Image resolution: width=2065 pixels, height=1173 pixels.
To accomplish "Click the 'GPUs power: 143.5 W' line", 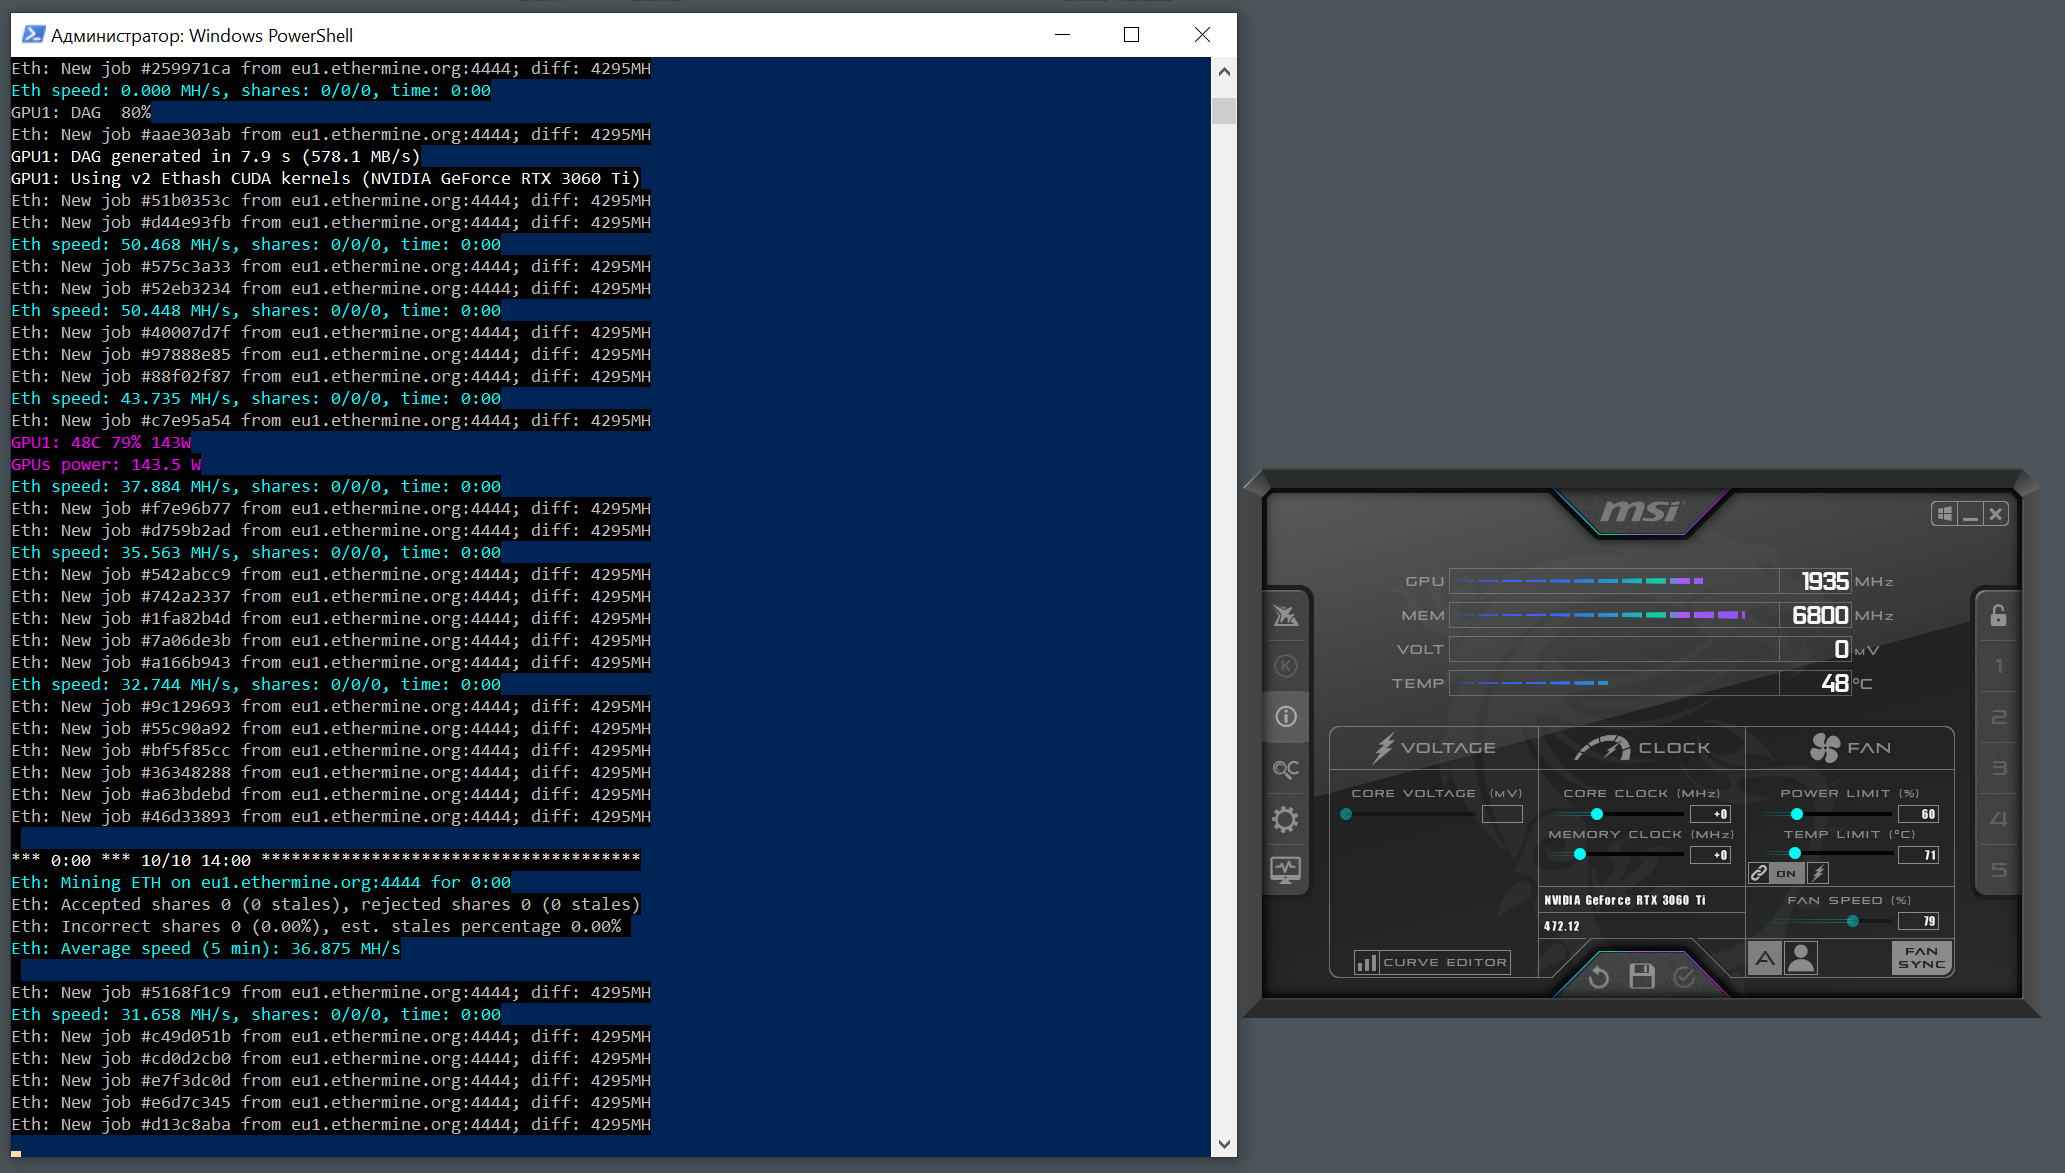I will (106, 464).
